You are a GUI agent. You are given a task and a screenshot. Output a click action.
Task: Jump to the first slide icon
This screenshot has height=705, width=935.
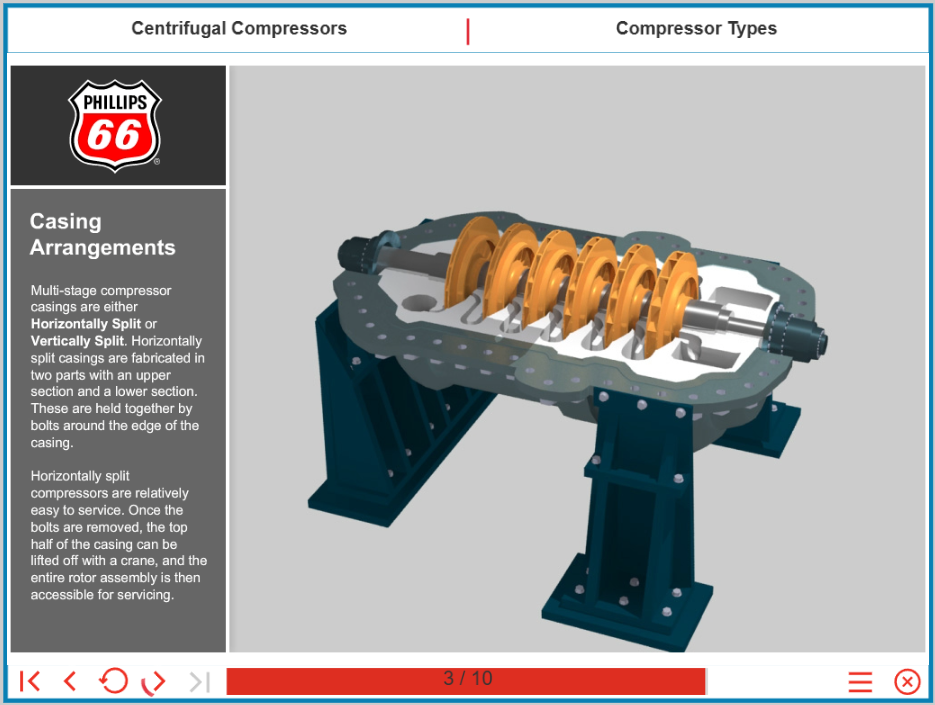pos(30,681)
